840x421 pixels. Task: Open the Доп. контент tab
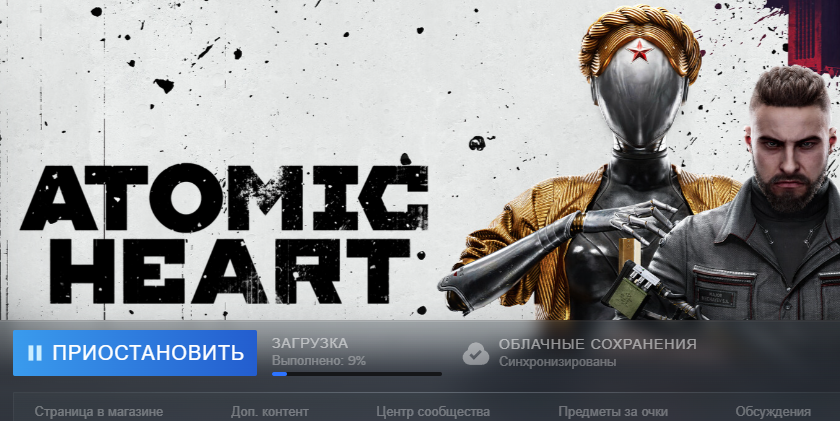[269, 412]
